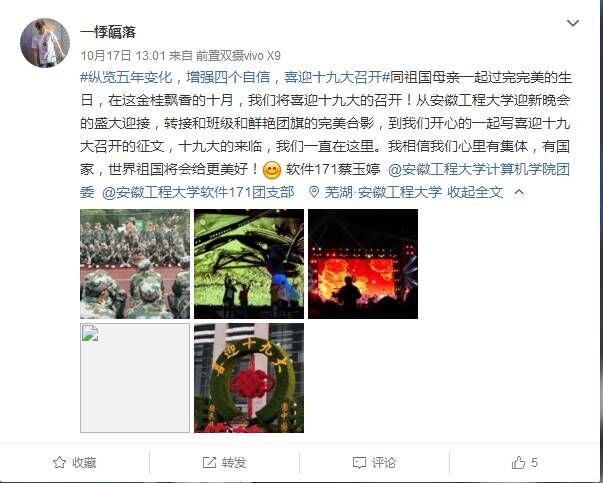This screenshot has height=483, width=603.
Task: Open the @安徽工程大学软件171团支部 mention
Action: [x=198, y=192]
